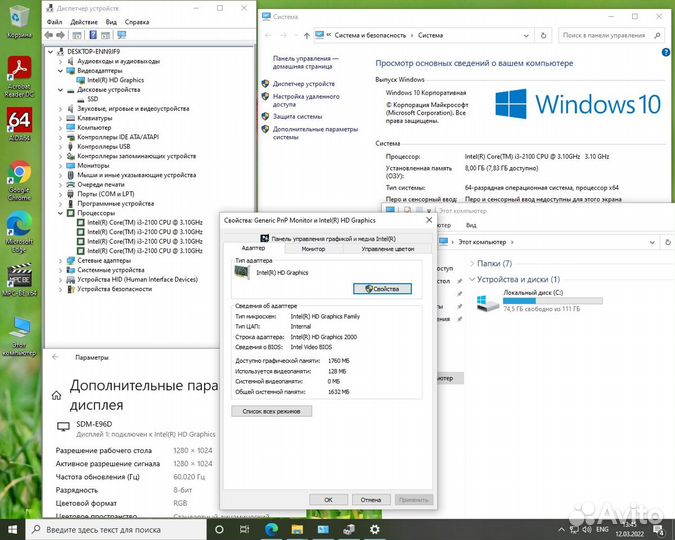Open the notification center icon
Screen dimensions: 675x540
[x=659, y=530]
